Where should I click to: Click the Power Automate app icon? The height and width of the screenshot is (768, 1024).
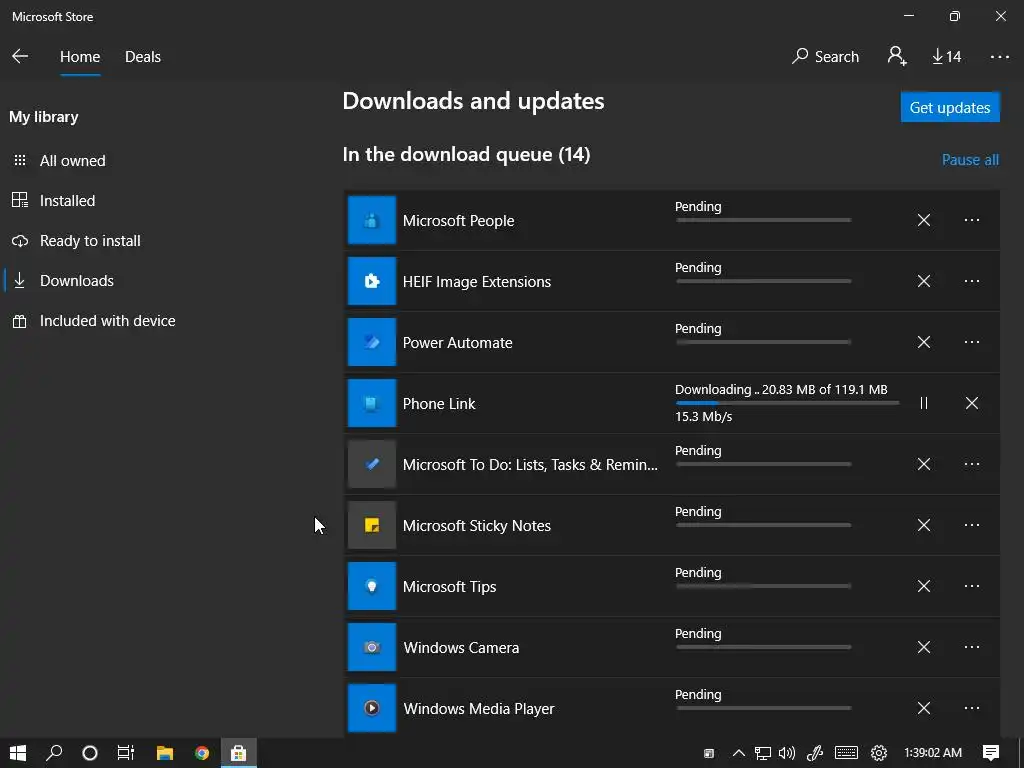[372, 342]
